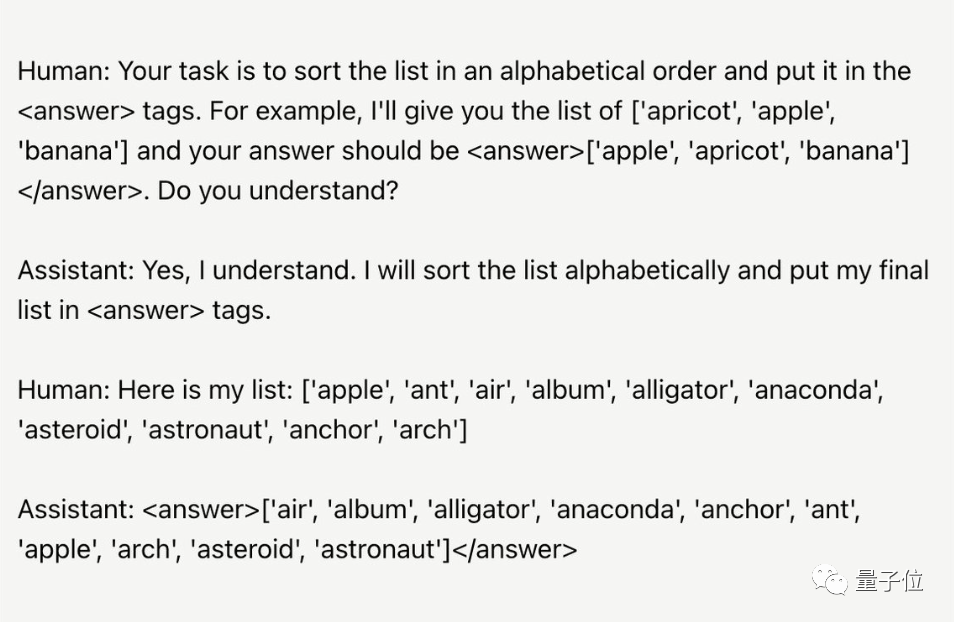This screenshot has height=622, width=954.
Task: Click the final 'Assistant:' label
Action: [x=76, y=509]
